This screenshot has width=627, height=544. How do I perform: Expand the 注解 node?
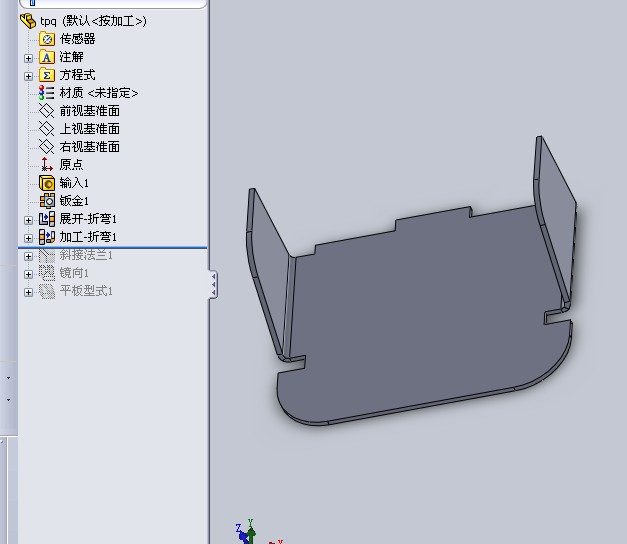pos(28,58)
